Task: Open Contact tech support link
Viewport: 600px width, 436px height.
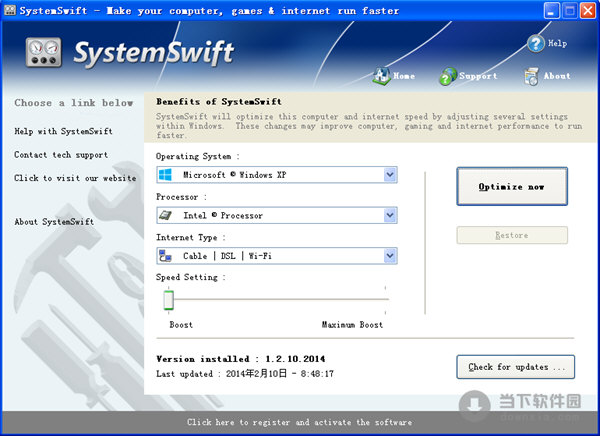Action: pyautogui.click(x=61, y=155)
